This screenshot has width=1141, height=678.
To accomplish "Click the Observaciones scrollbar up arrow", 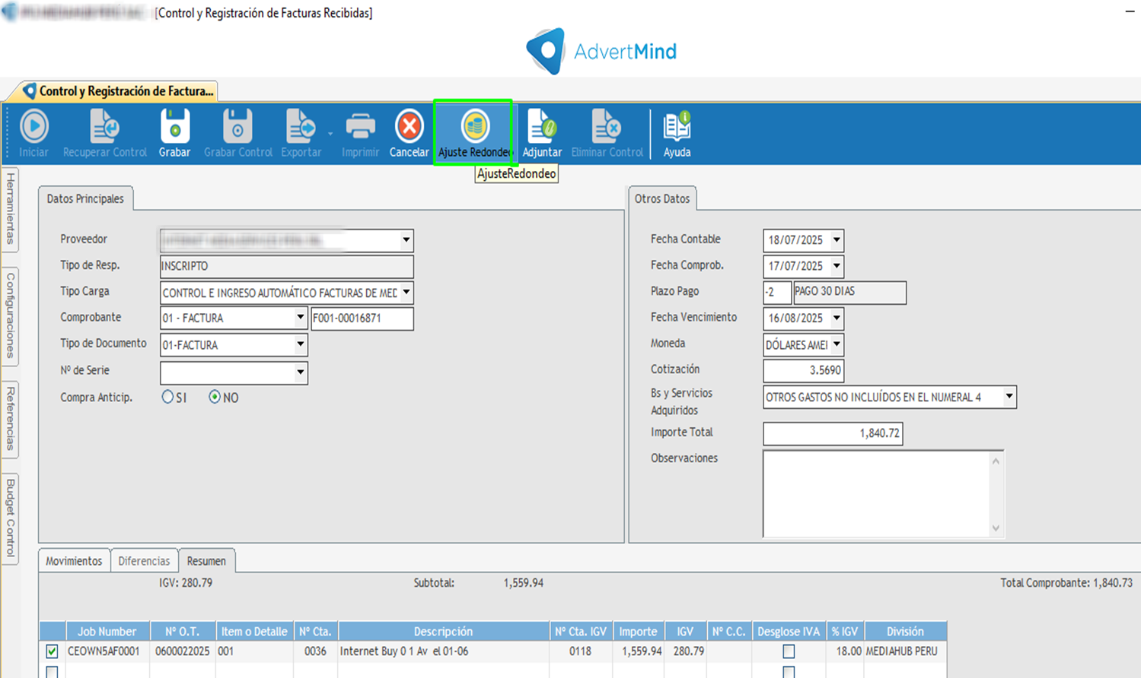I will (996, 460).
